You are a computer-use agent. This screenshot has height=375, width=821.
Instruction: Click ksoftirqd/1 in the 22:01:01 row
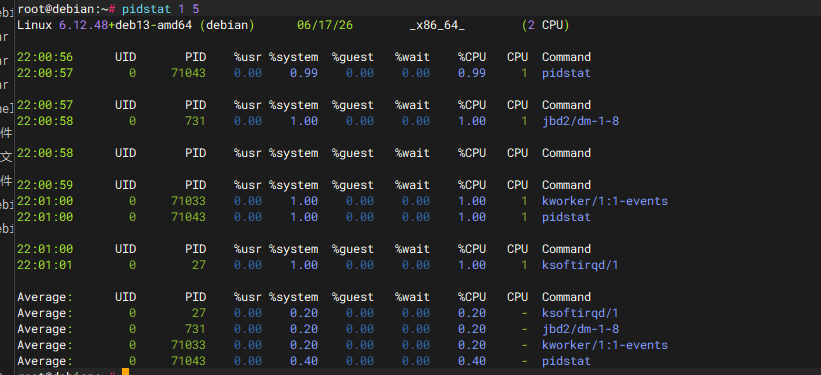[x=580, y=265]
